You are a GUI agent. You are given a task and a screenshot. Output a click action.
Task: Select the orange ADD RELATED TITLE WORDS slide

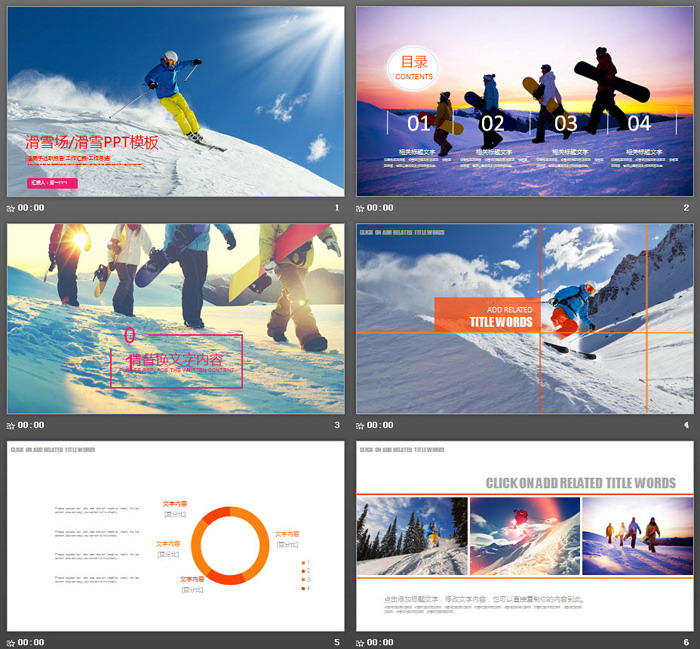(x=524, y=318)
